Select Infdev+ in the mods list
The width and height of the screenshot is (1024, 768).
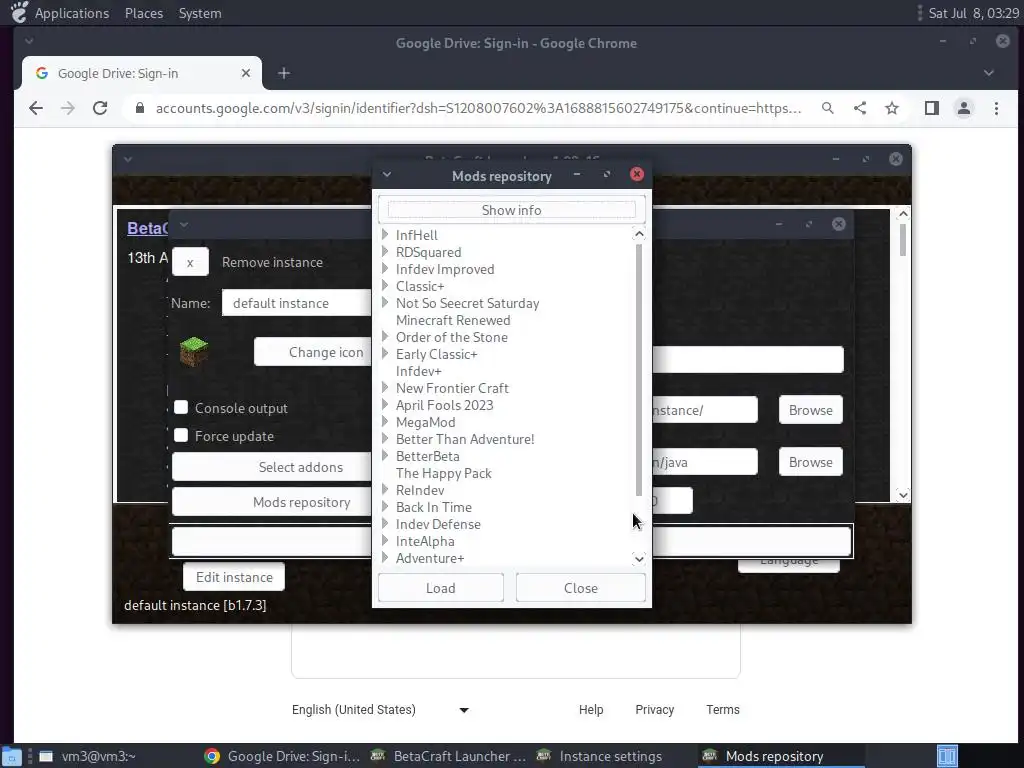[418, 371]
